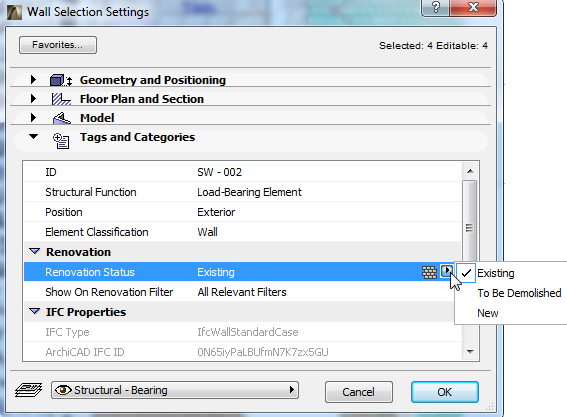The height and width of the screenshot is (417, 567).
Task: Select the Renovation Status row label
Action: (90, 272)
